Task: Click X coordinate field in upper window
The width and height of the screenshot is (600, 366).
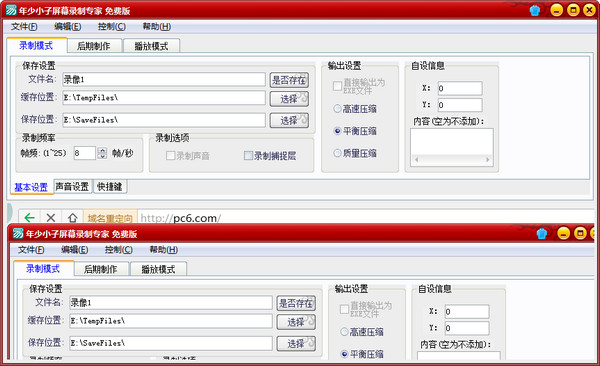Action: point(460,88)
